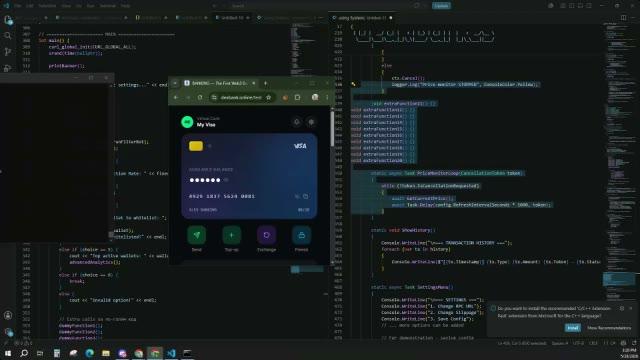The image size is (640, 360).
Task: Click the Top-up plus icon
Action: pos(231,235)
